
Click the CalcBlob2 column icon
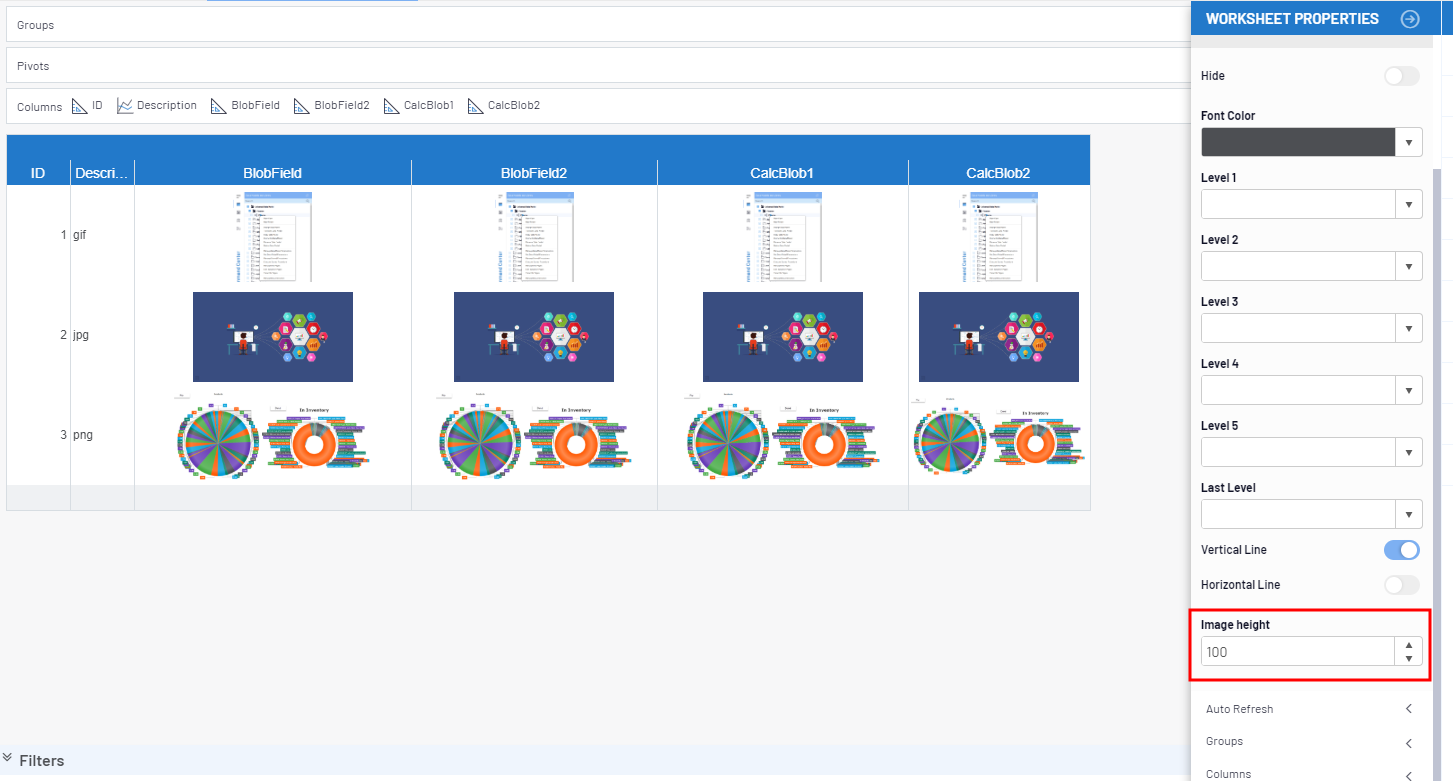[476, 106]
